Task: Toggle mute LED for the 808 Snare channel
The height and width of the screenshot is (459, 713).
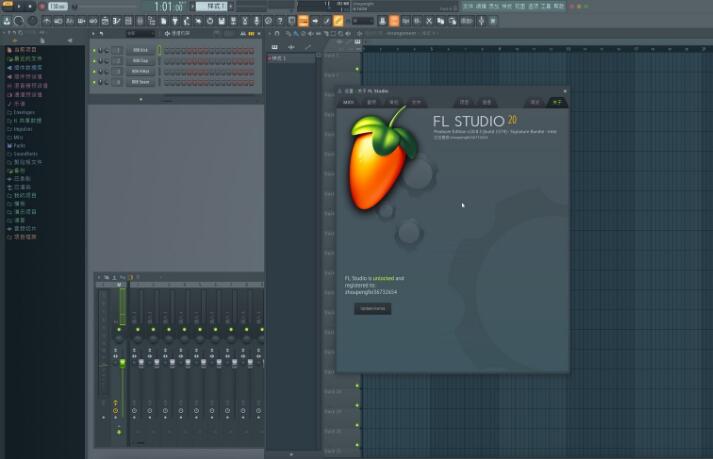Action: pos(94,82)
